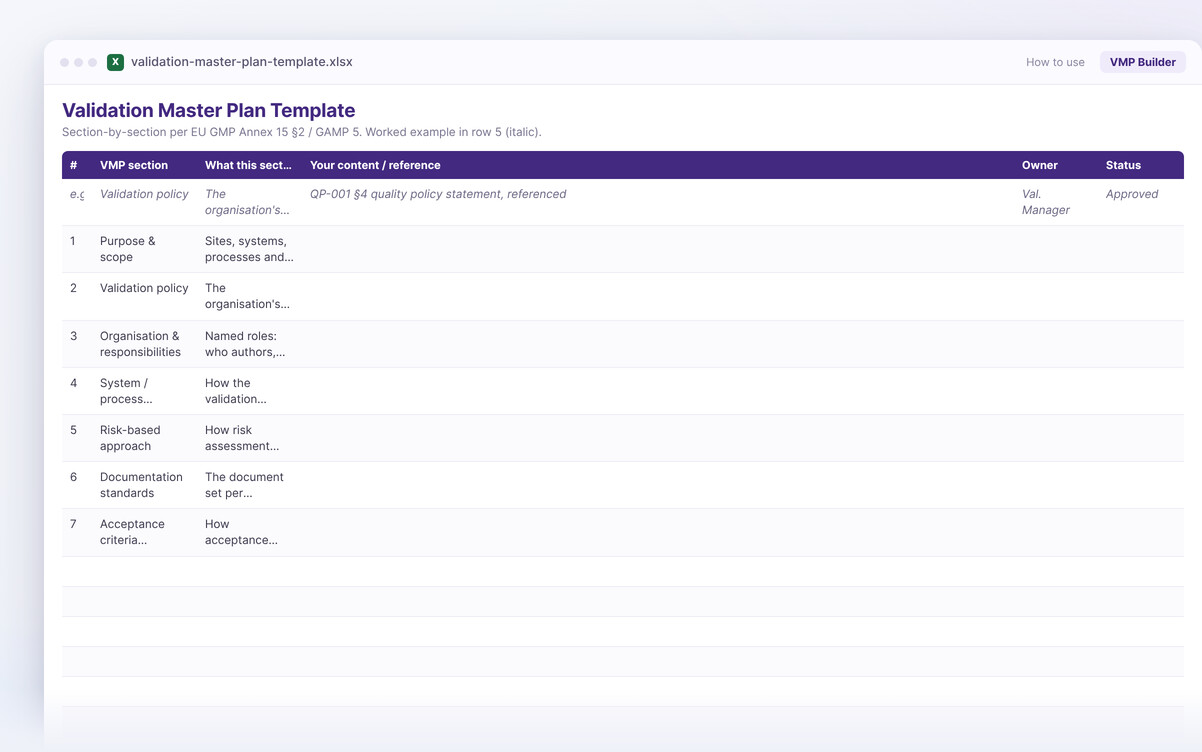This screenshot has width=1202, height=752.
Task: Click the What this section column header
Action: click(x=249, y=165)
